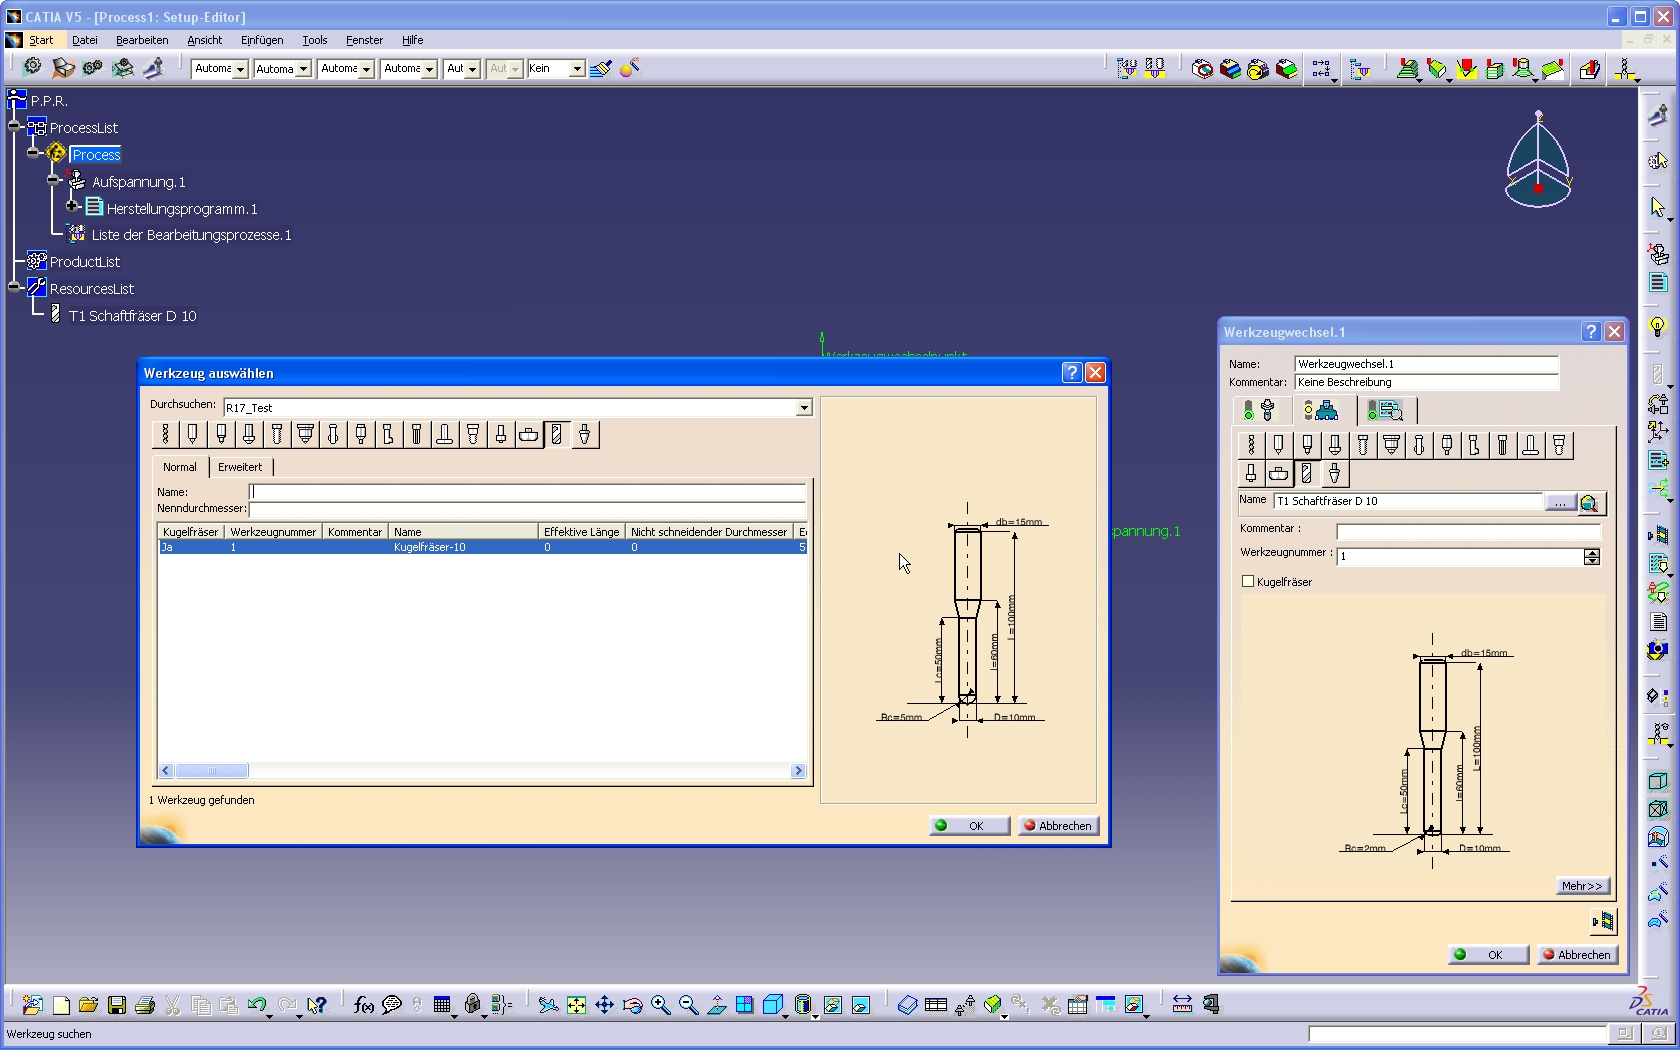
Task: Open the Start menu
Action: pyautogui.click(x=41, y=40)
